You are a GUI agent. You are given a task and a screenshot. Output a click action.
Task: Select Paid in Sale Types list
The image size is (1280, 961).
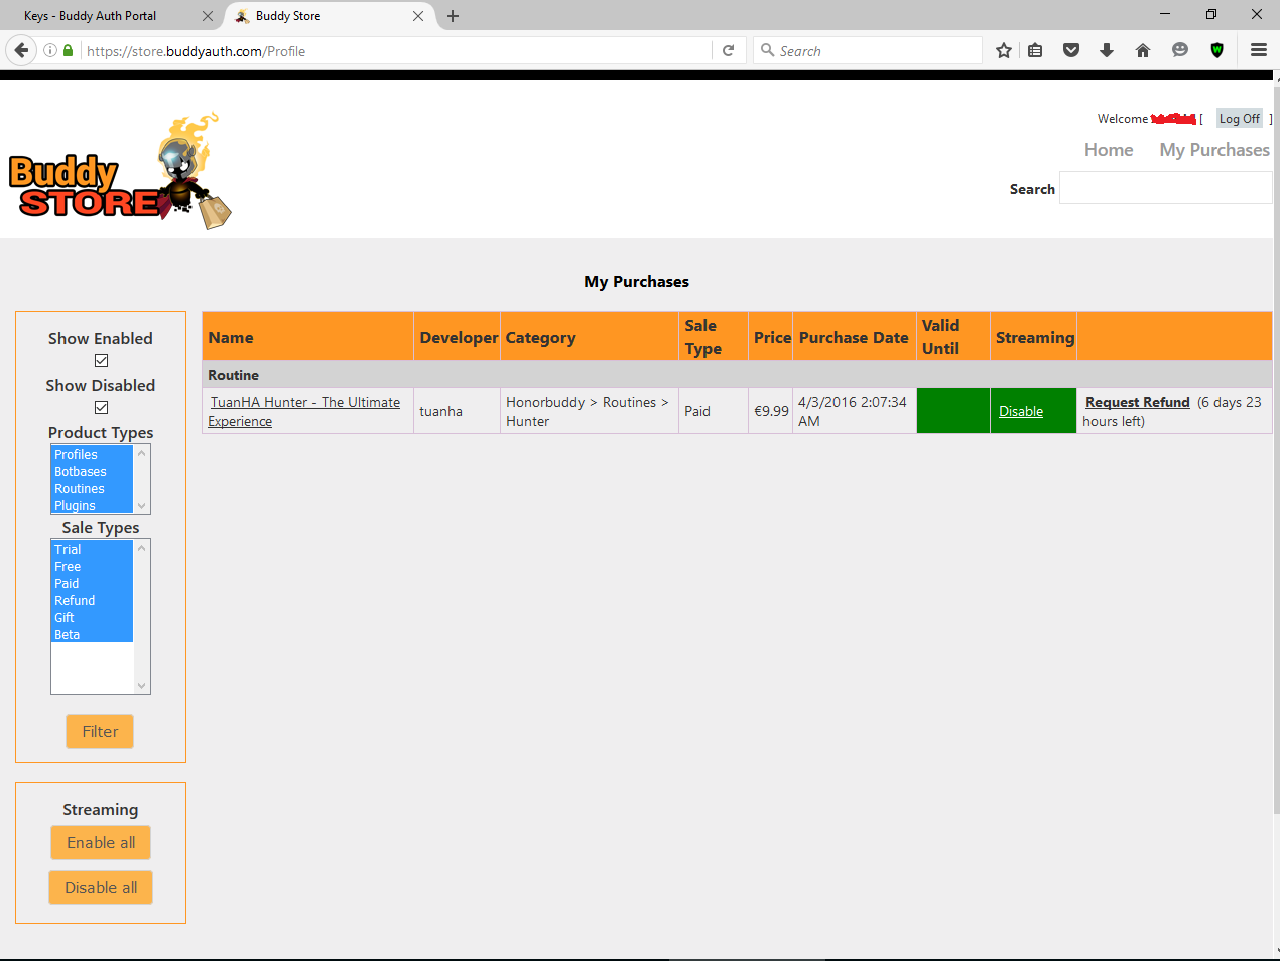point(92,584)
